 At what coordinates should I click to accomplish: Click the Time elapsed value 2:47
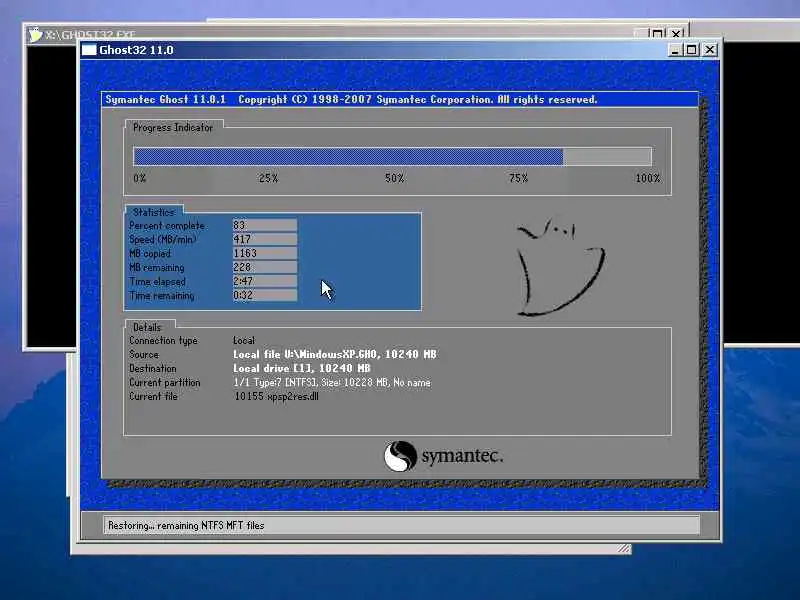[264, 281]
